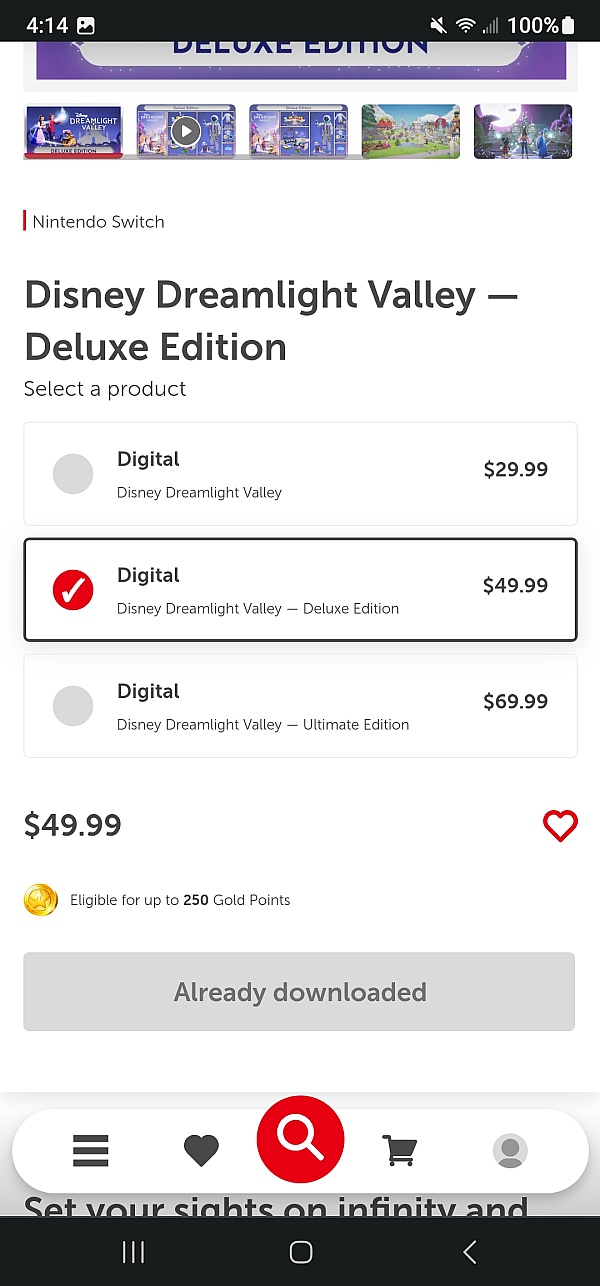
Task: Click the Gold Points coin icon
Action: 41,900
